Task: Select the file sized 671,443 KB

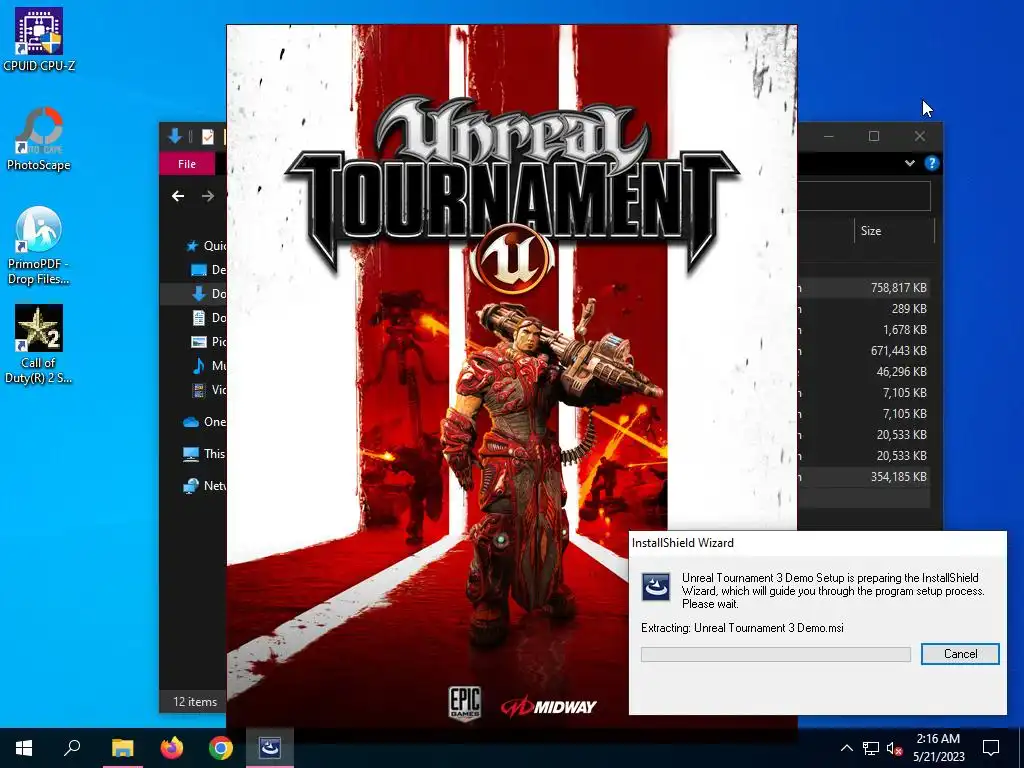Action: [x=864, y=351]
